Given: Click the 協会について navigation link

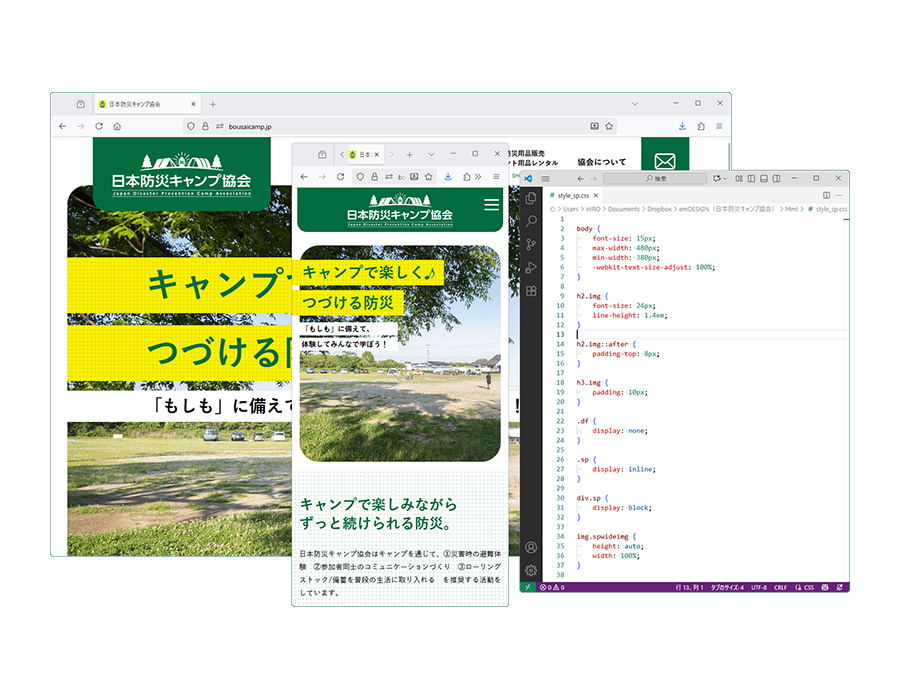Looking at the screenshot, I should [602, 162].
